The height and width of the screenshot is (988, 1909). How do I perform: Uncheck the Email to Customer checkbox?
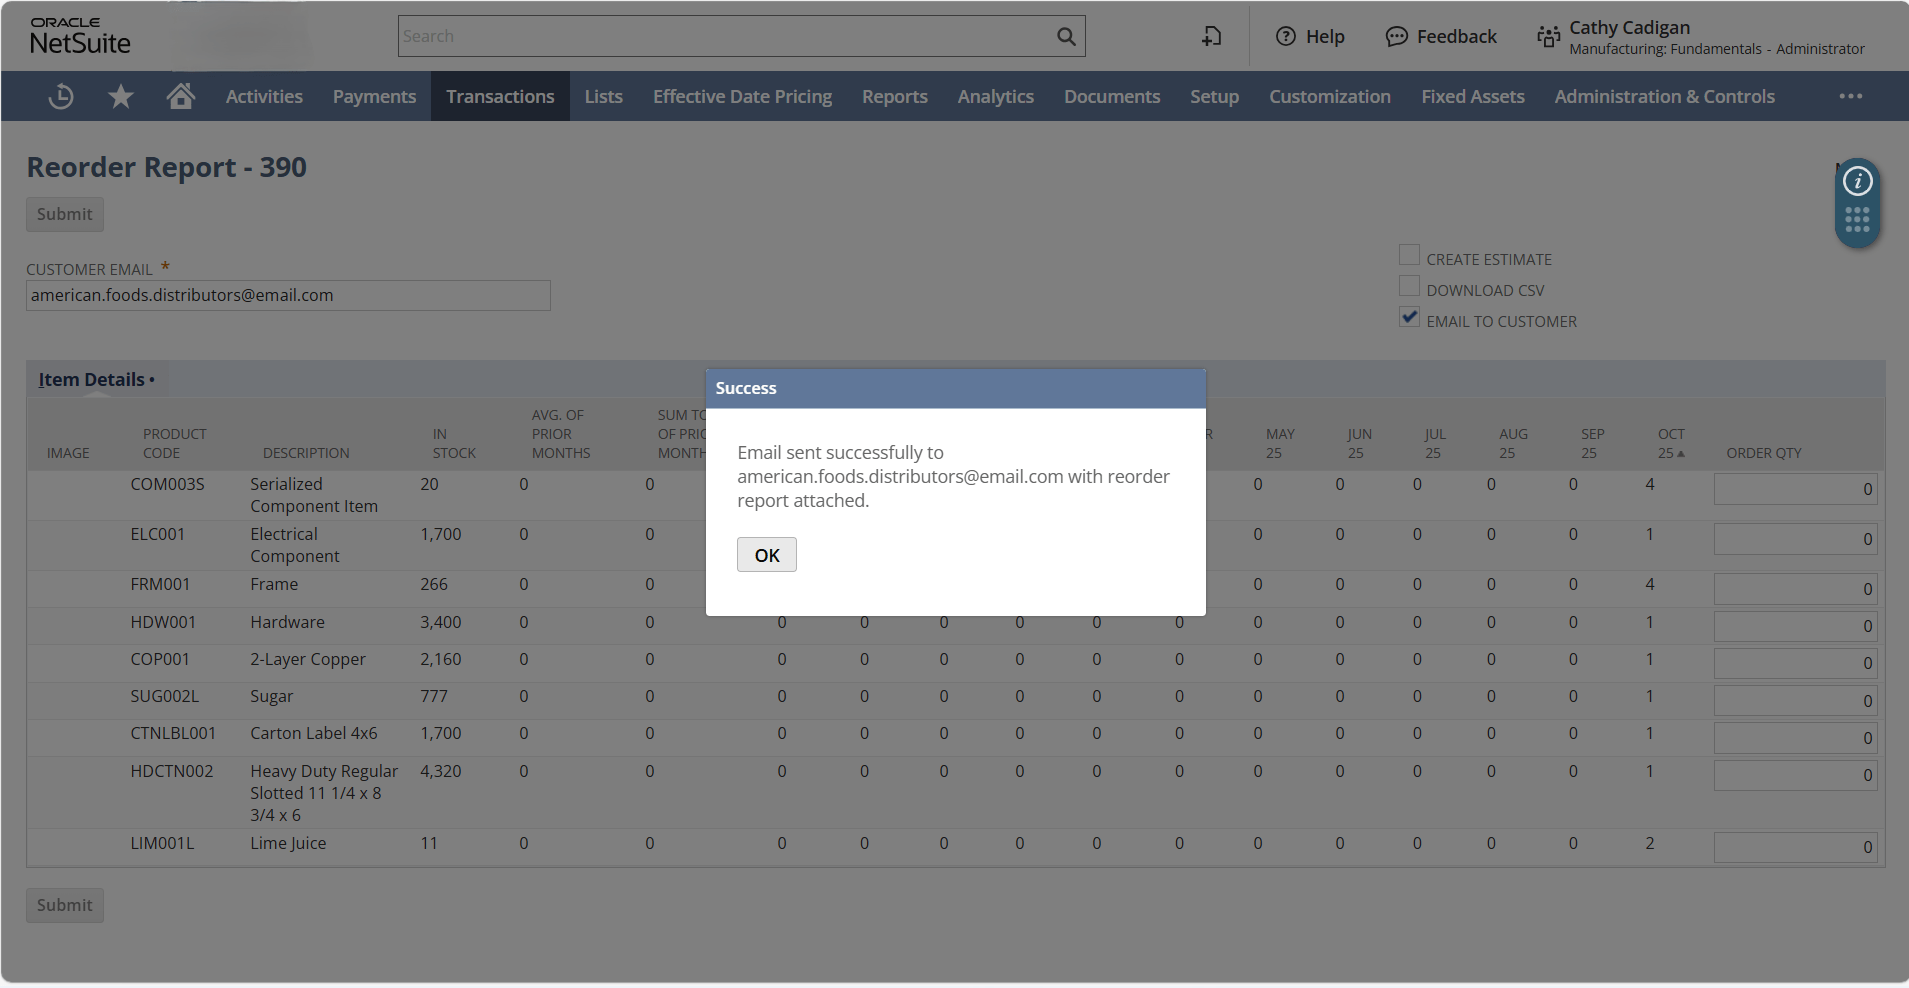coord(1409,318)
